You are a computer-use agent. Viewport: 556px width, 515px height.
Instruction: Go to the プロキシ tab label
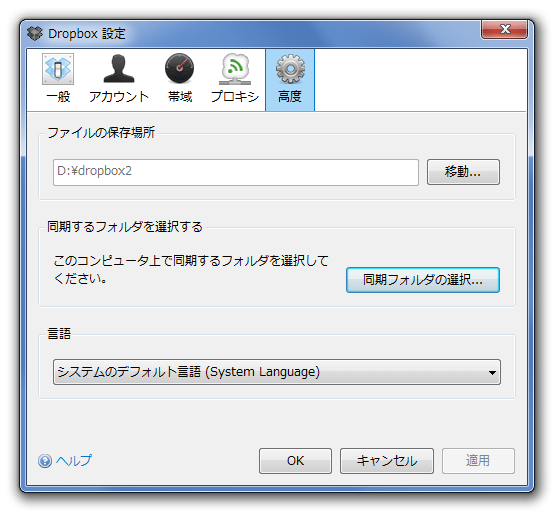[235, 96]
